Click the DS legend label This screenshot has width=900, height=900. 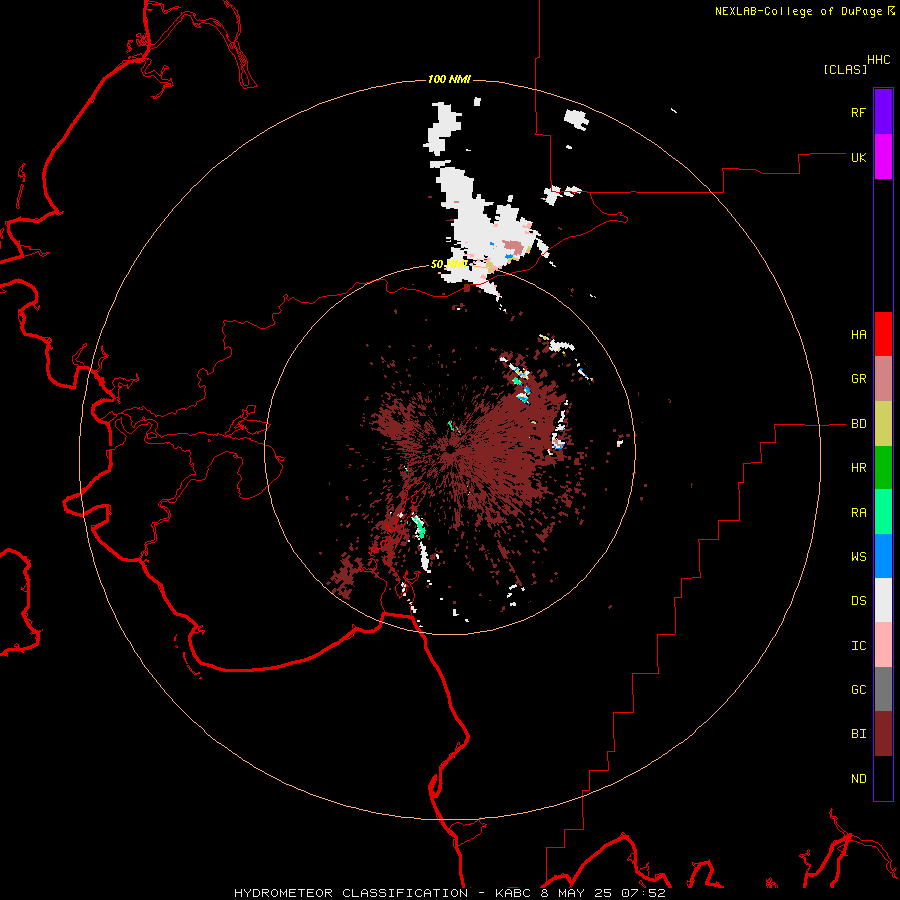(858, 601)
